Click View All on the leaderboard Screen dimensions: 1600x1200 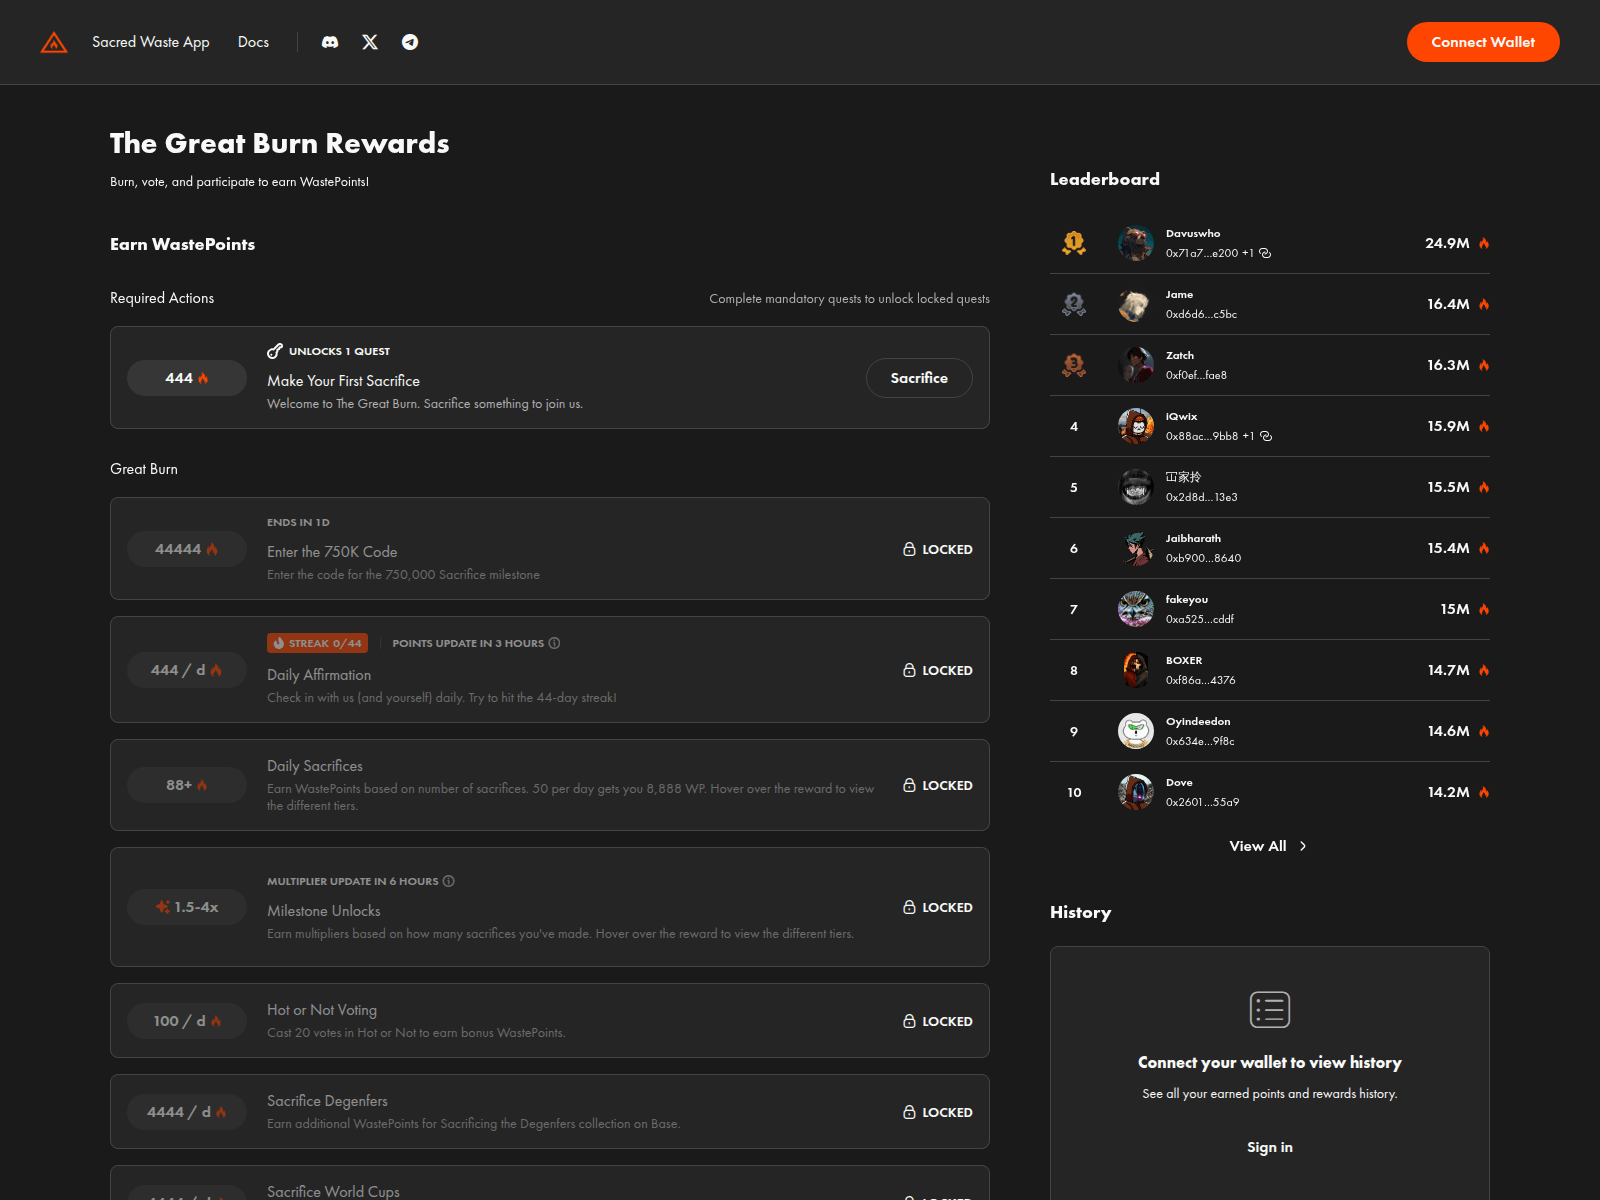[1258, 846]
